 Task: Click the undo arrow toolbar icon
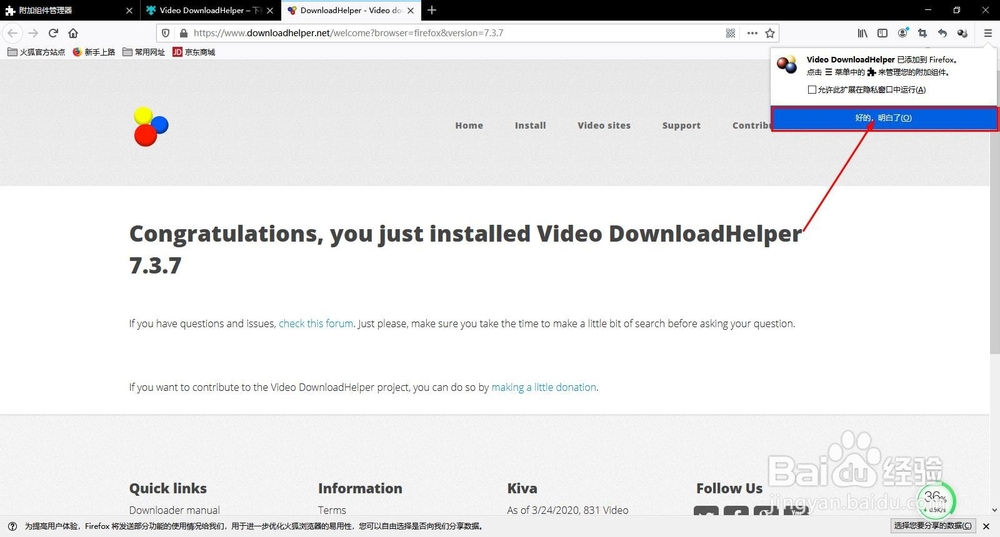pos(942,33)
